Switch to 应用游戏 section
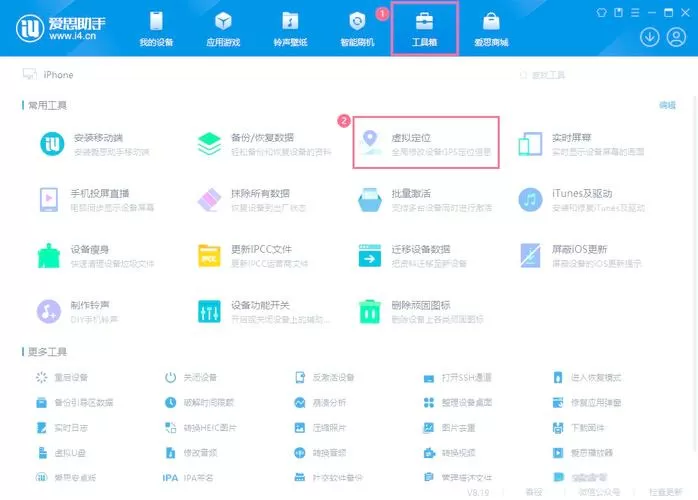This screenshot has height=500, width=698. pyautogui.click(x=223, y=29)
